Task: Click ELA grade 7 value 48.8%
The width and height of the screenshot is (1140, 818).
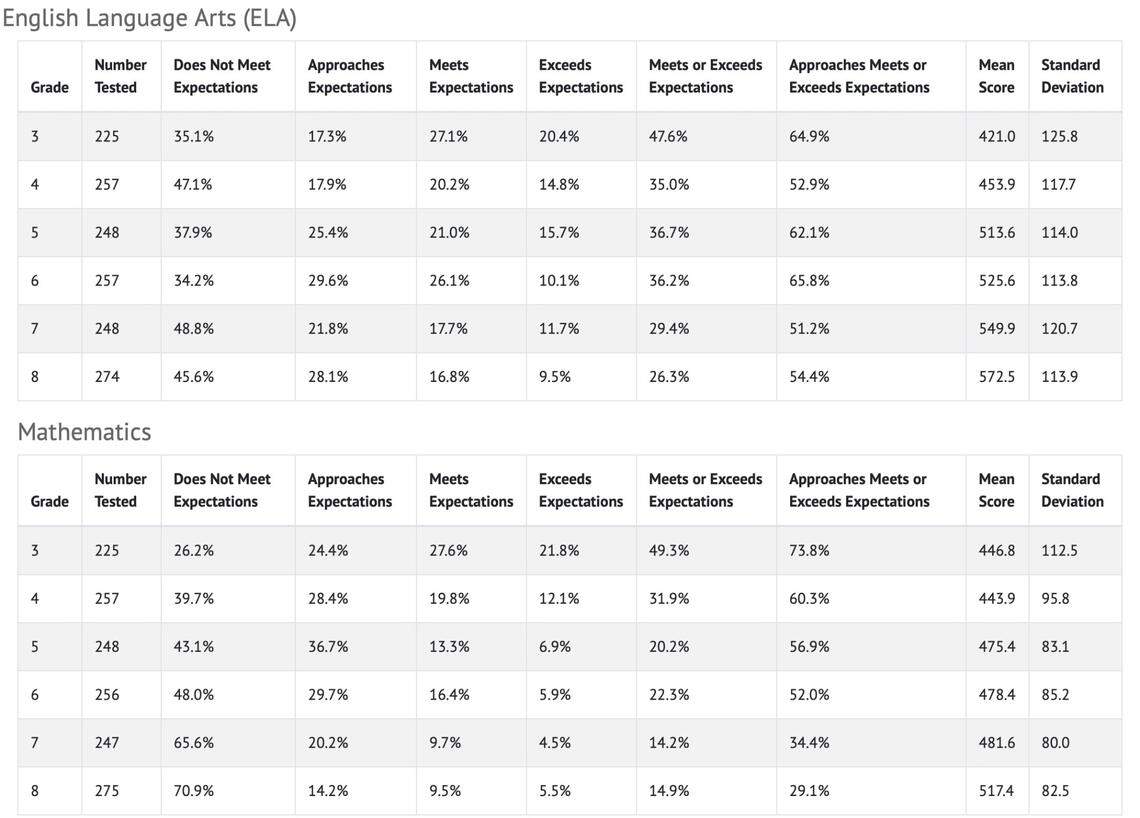Action: 193,328
